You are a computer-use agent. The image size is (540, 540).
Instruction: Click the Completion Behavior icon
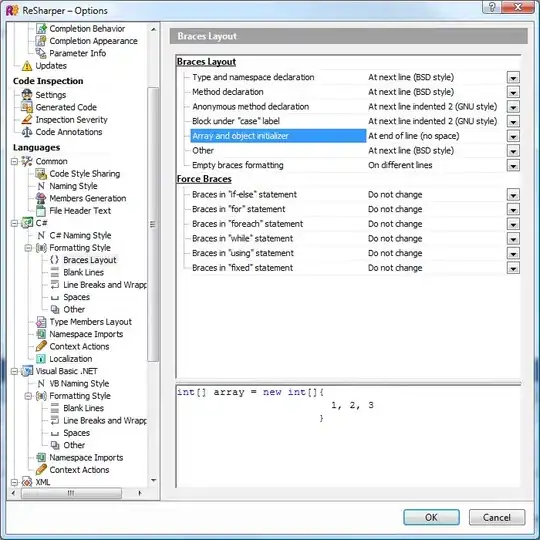(41, 29)
